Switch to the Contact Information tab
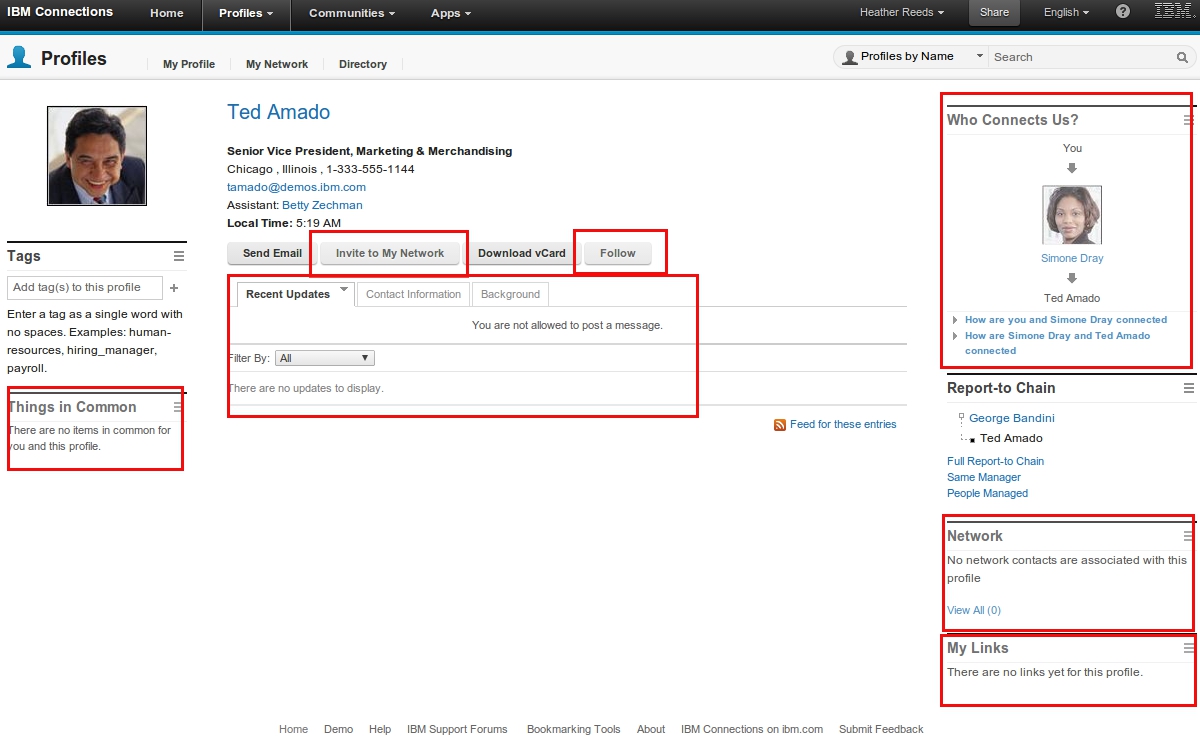 (413, 294)
